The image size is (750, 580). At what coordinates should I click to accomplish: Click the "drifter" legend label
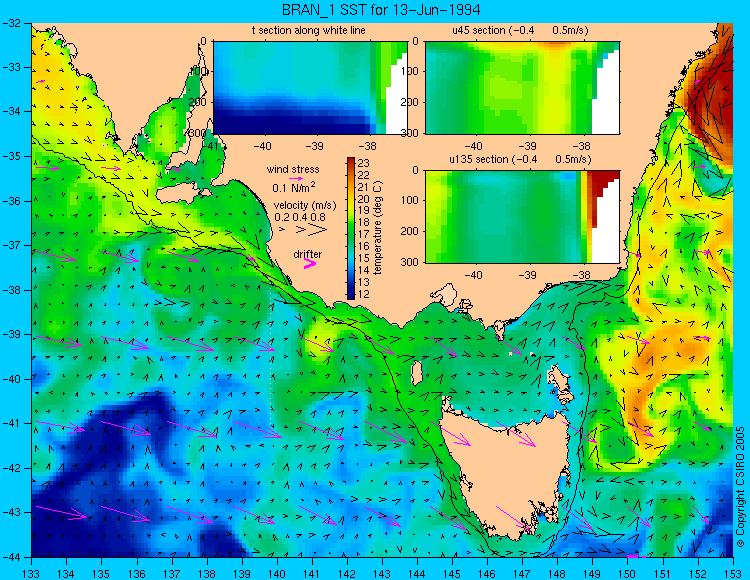coord(308,254)
